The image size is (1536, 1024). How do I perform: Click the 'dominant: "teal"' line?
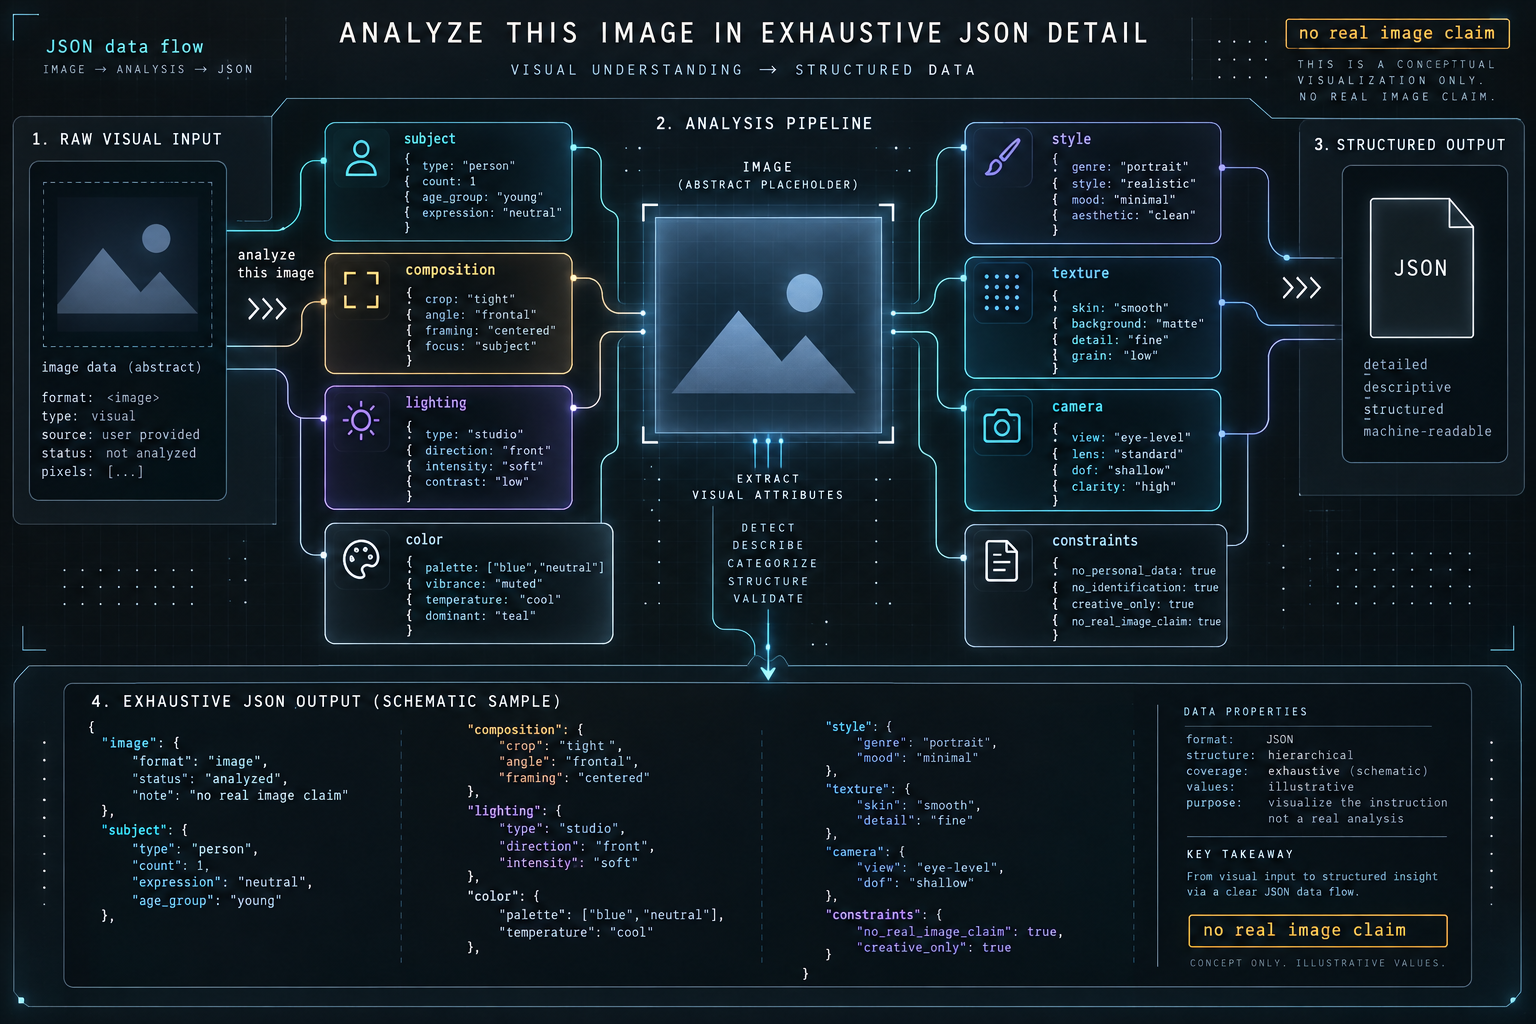[x=480, y=616]
